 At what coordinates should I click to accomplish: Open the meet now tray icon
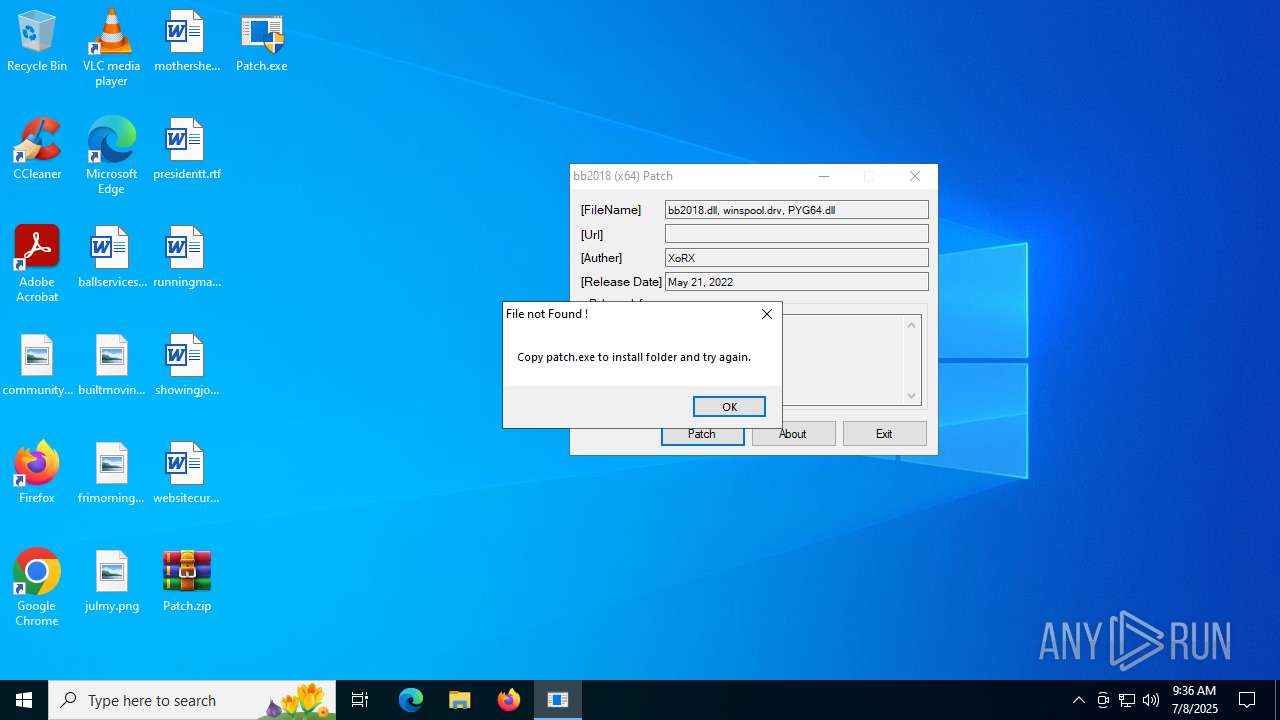[x=1103, y=700]
